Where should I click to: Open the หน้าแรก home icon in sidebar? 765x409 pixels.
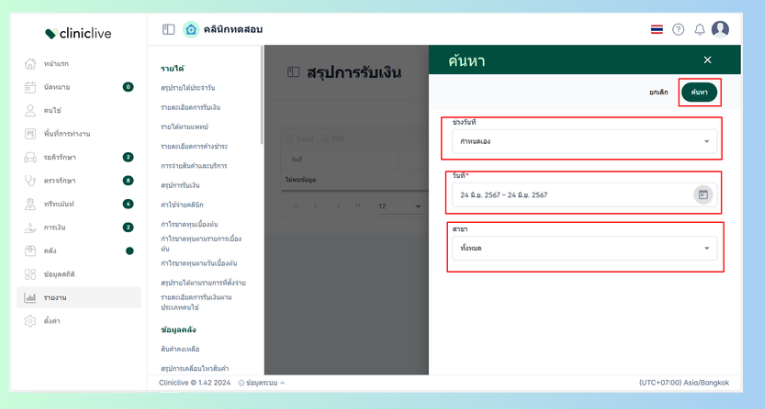[x=30, y=63]
